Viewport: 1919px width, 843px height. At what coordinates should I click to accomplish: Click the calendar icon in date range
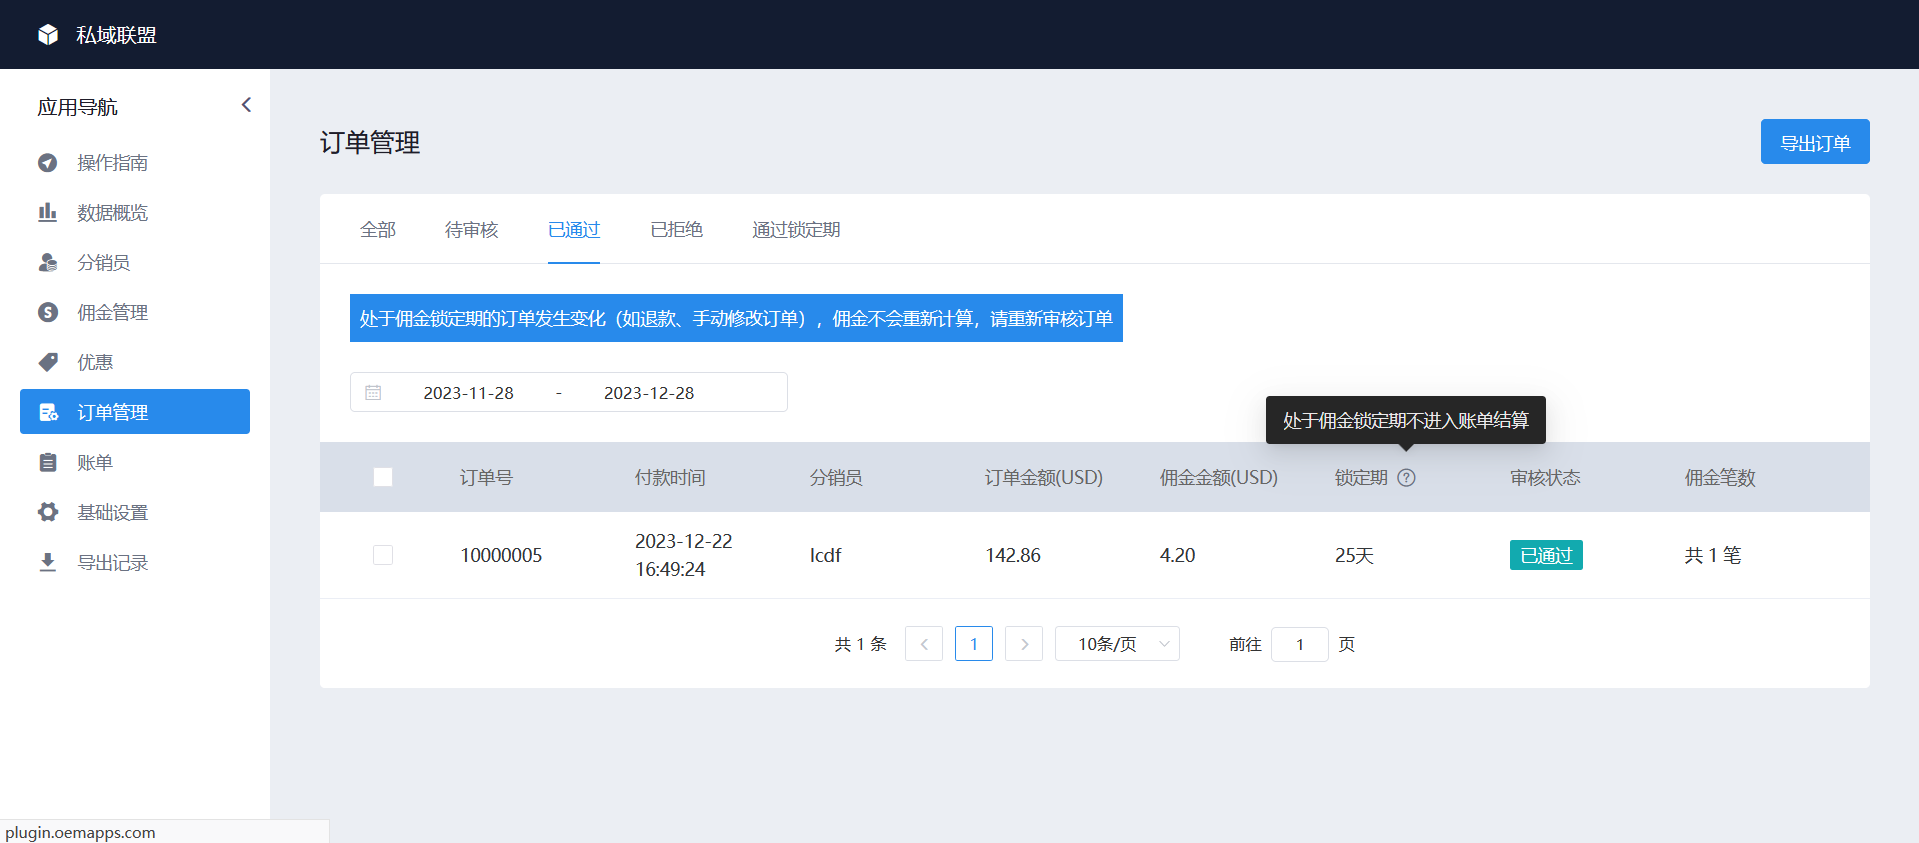[373, 393]
